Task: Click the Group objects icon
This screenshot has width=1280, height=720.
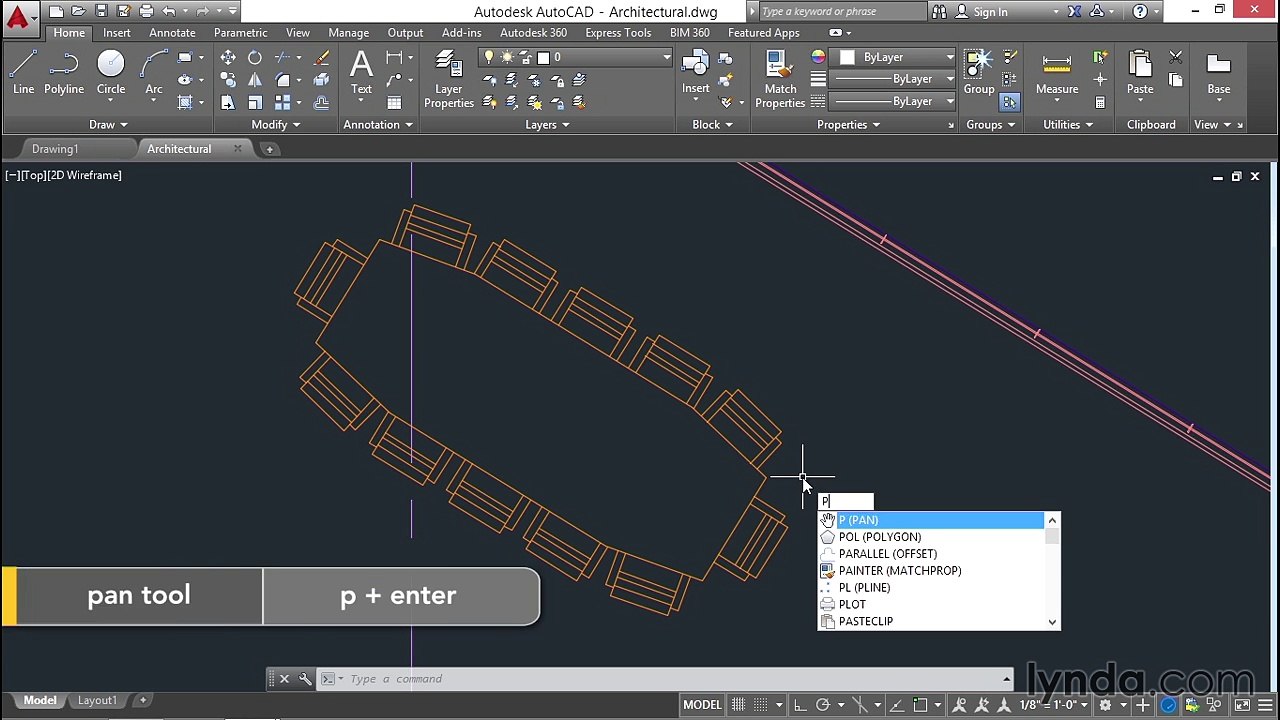Action: (x=978, y=72)
